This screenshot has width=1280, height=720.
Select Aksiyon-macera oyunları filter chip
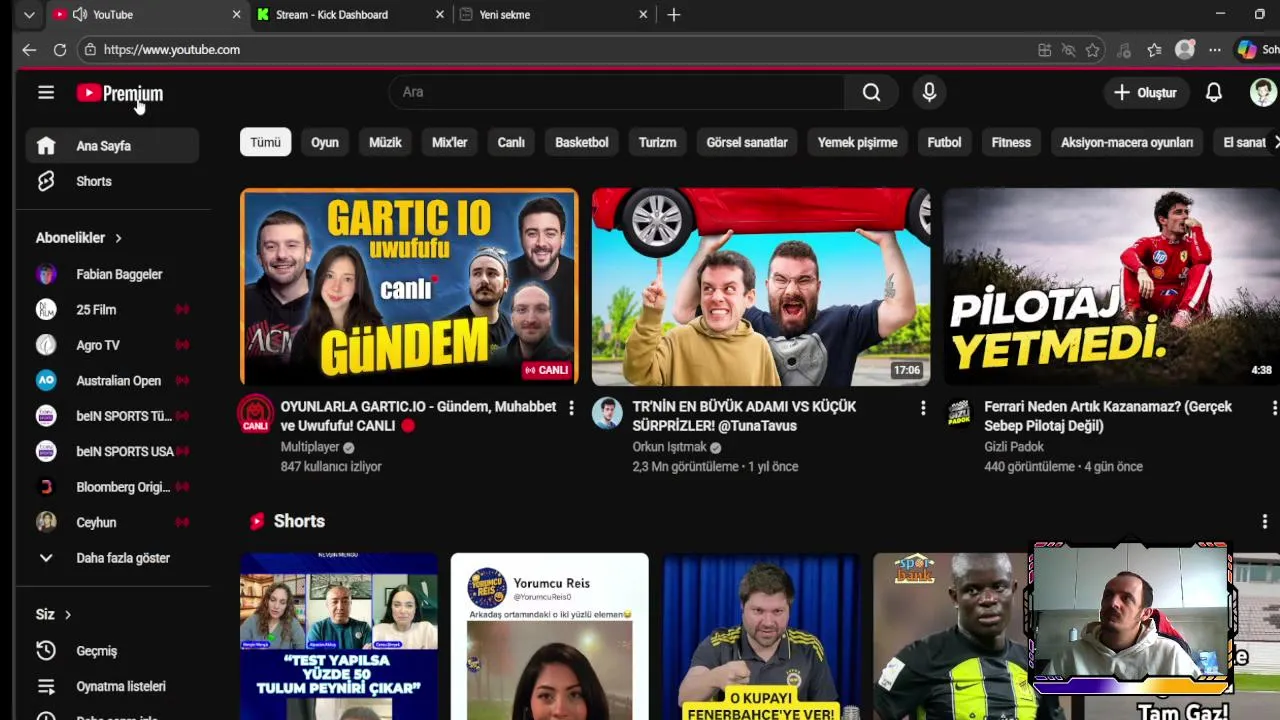pos(1127,142)
